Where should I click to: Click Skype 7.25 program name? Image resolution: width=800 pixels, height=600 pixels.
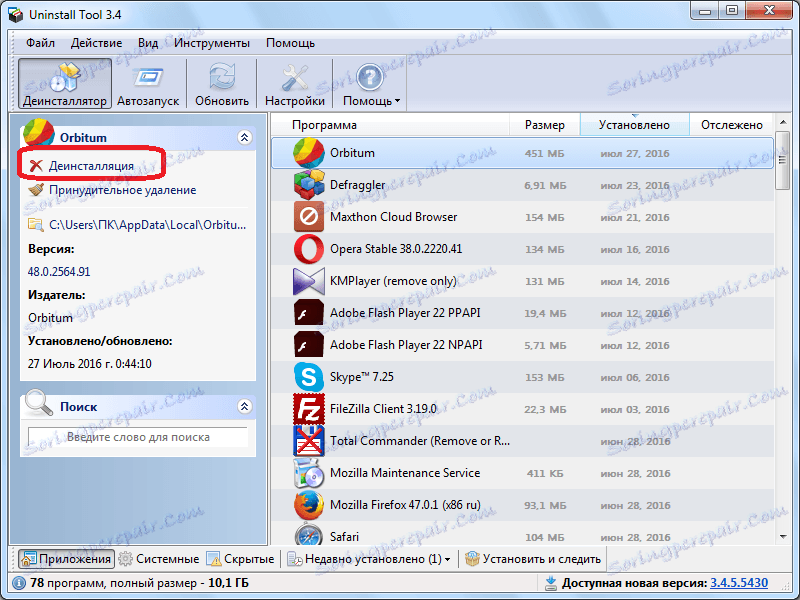pyautogui.click(x=362, y=377)
